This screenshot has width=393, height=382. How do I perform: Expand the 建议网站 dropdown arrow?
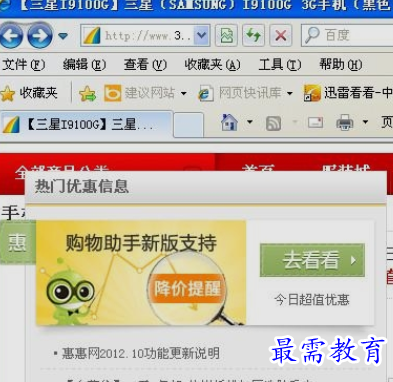point(184,94)
